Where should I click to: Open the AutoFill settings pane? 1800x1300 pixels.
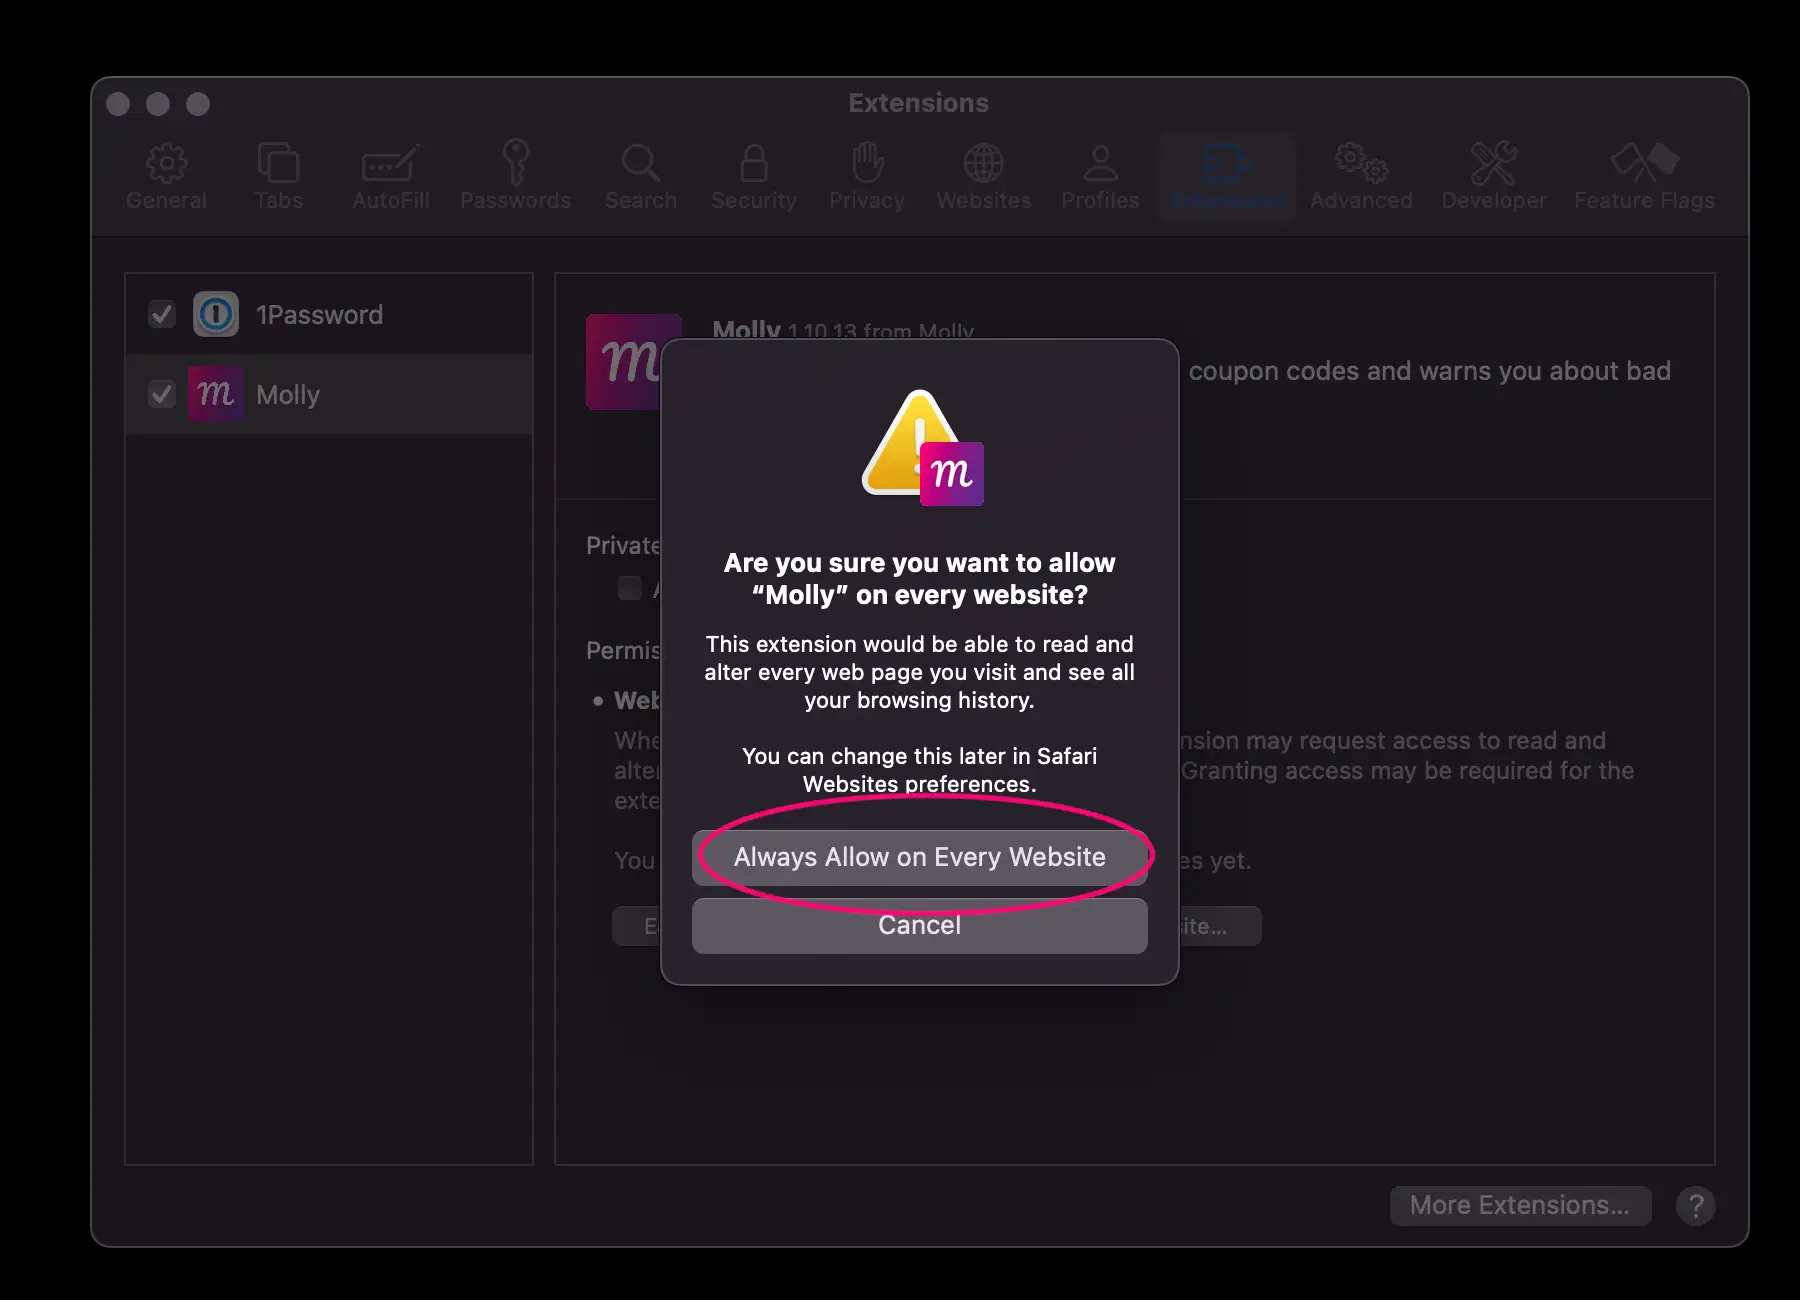pyautogui.click(x=390, y=176)
